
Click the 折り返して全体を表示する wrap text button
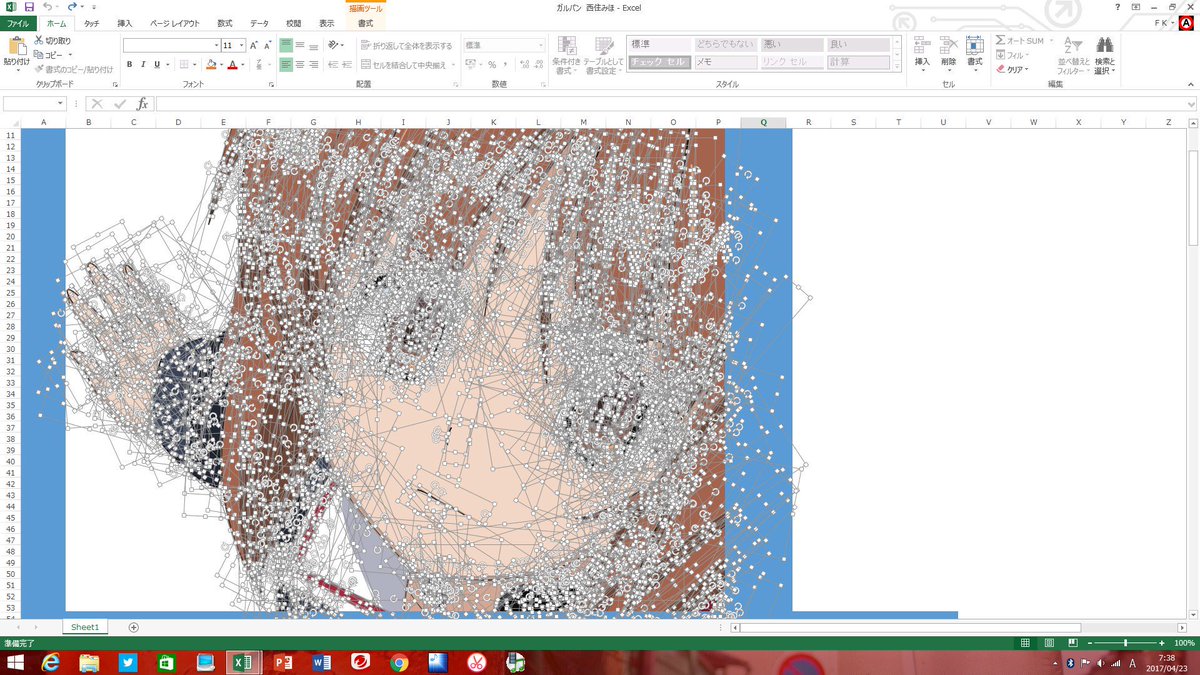point(406,46)
